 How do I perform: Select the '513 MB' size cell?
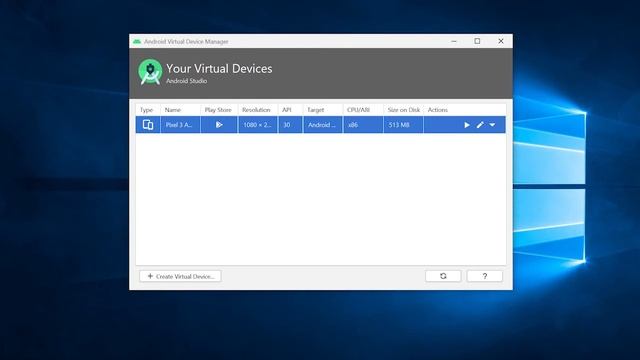coord(403,125)
